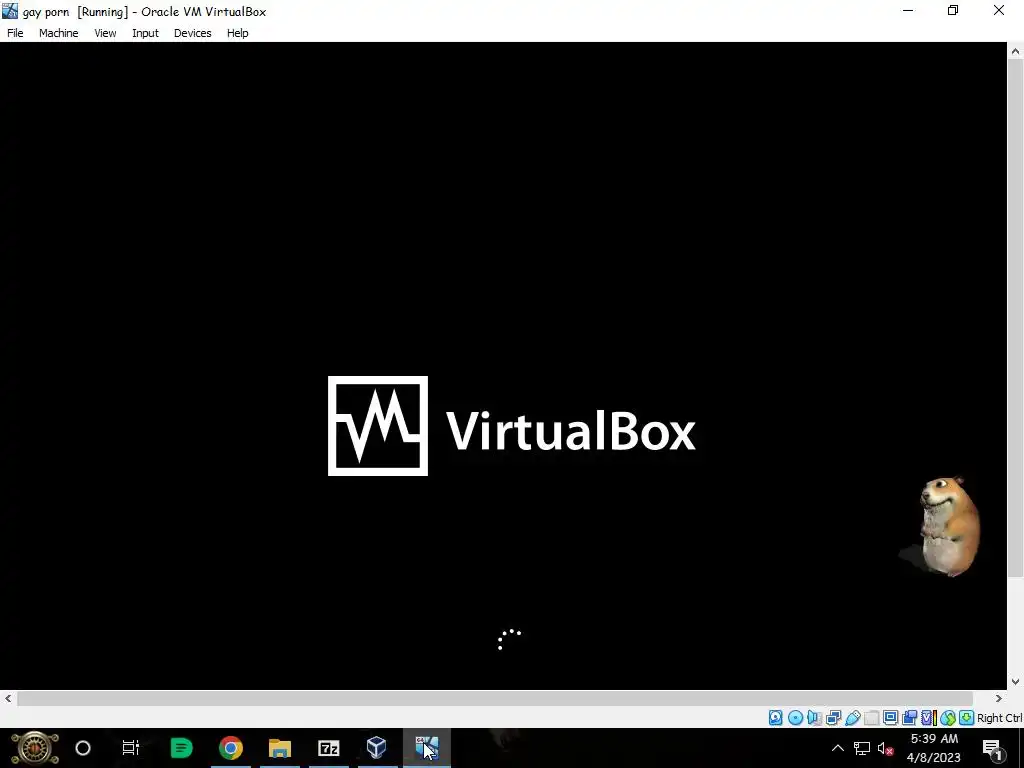Click the CPU virtualization indicator icon
Viewport: 1024px width, 768px height.
[929, 718]
